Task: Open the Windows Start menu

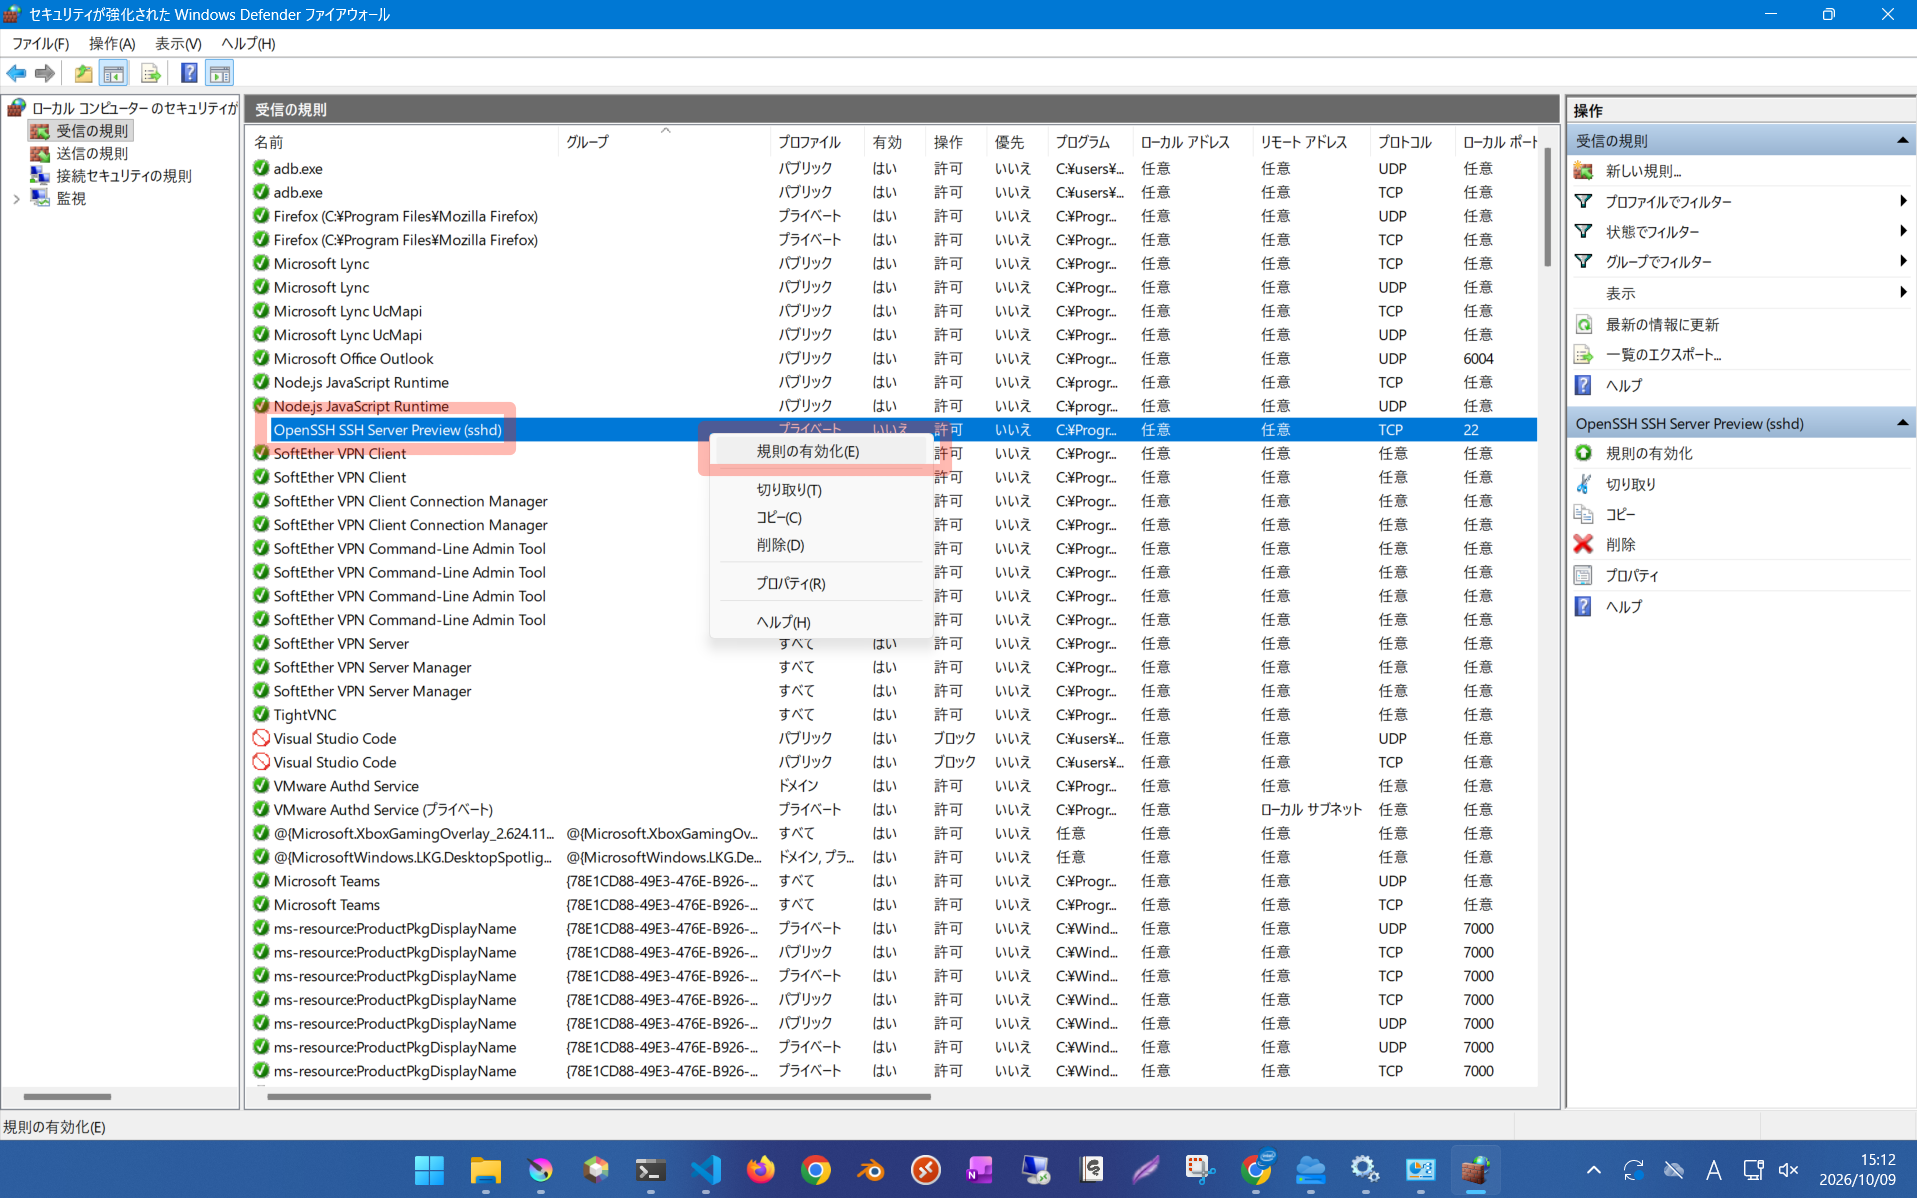Action: coord(430,1169)
